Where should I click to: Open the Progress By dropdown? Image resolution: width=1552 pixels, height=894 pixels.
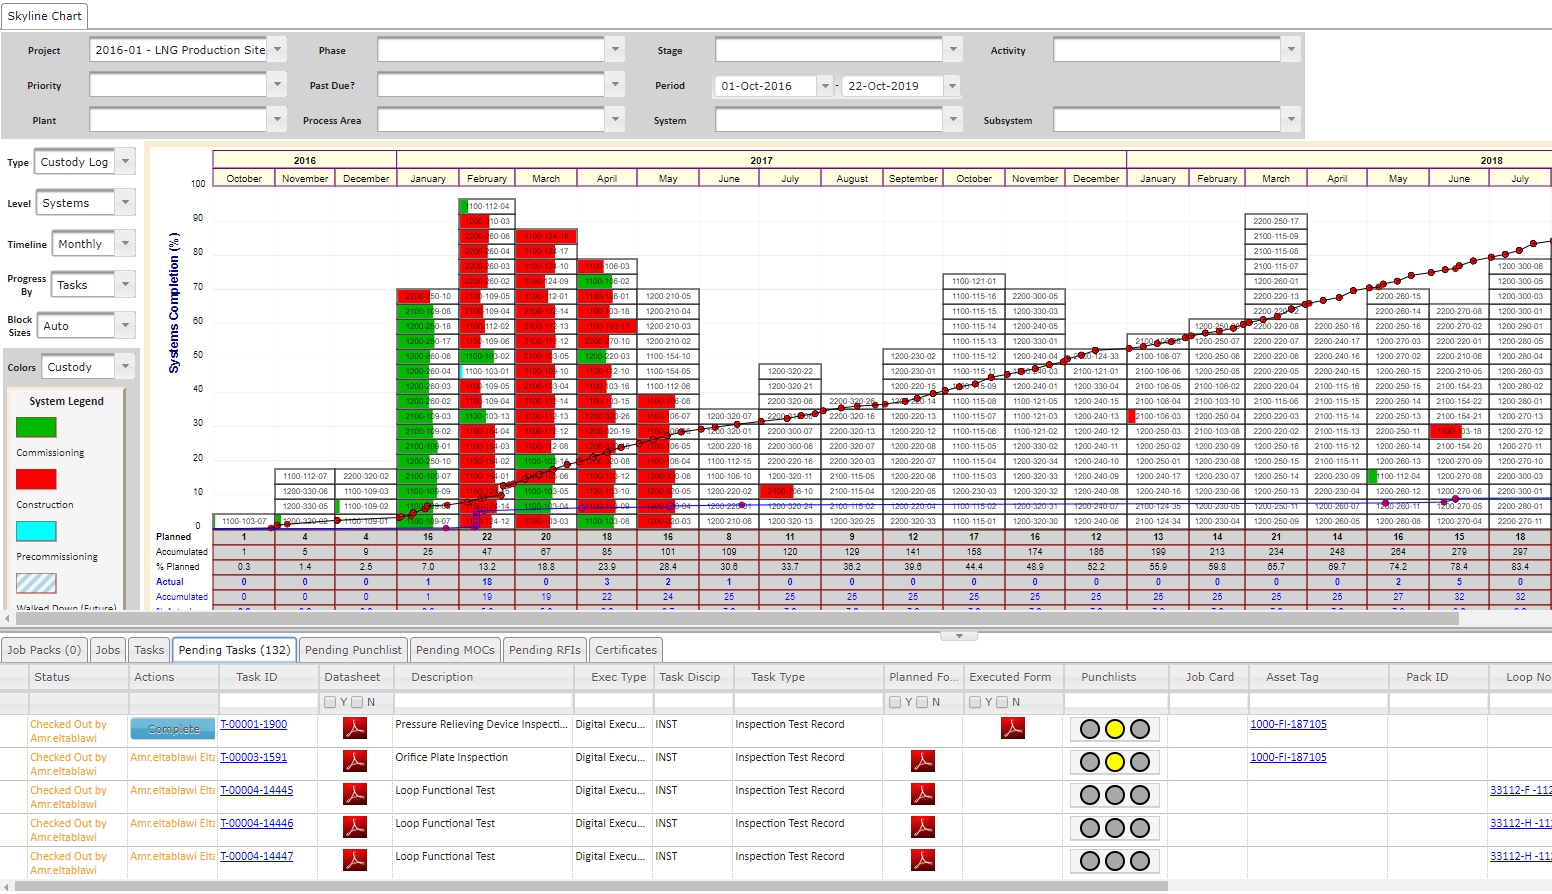(x=126, y=284)
